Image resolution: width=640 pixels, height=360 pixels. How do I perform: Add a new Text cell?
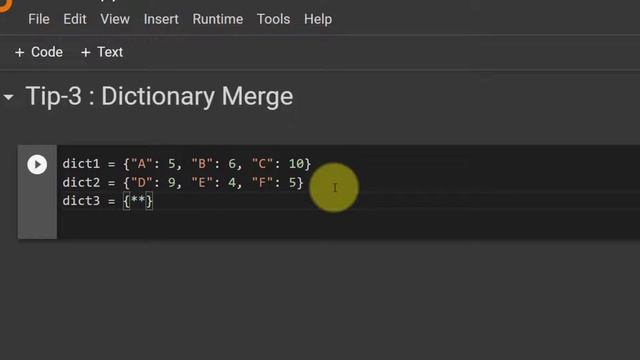102,52
